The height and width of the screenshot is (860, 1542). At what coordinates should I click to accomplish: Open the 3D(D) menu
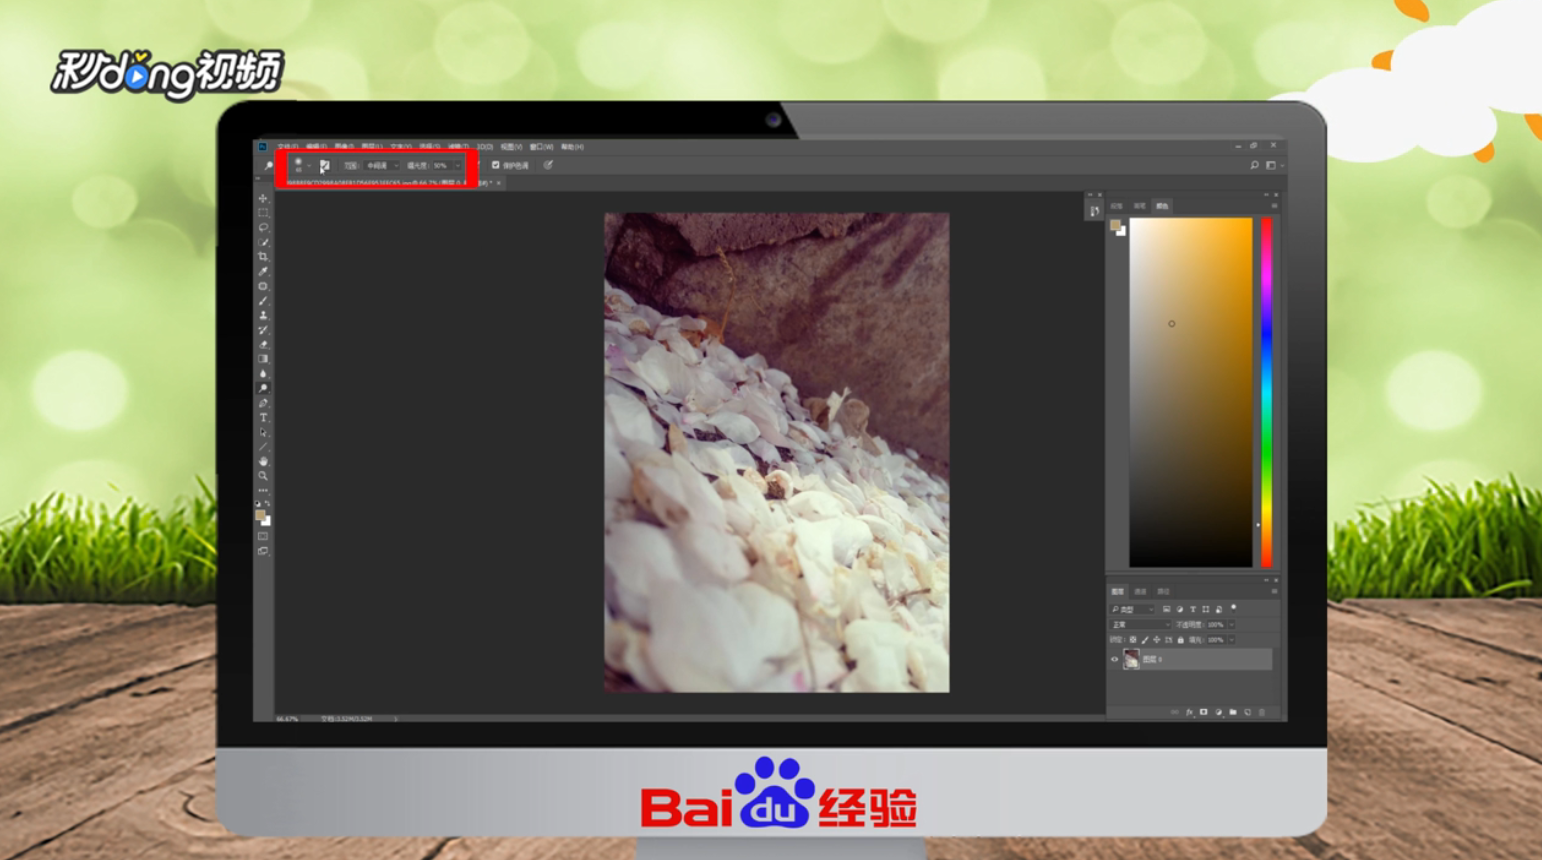(x=484, y=147)
